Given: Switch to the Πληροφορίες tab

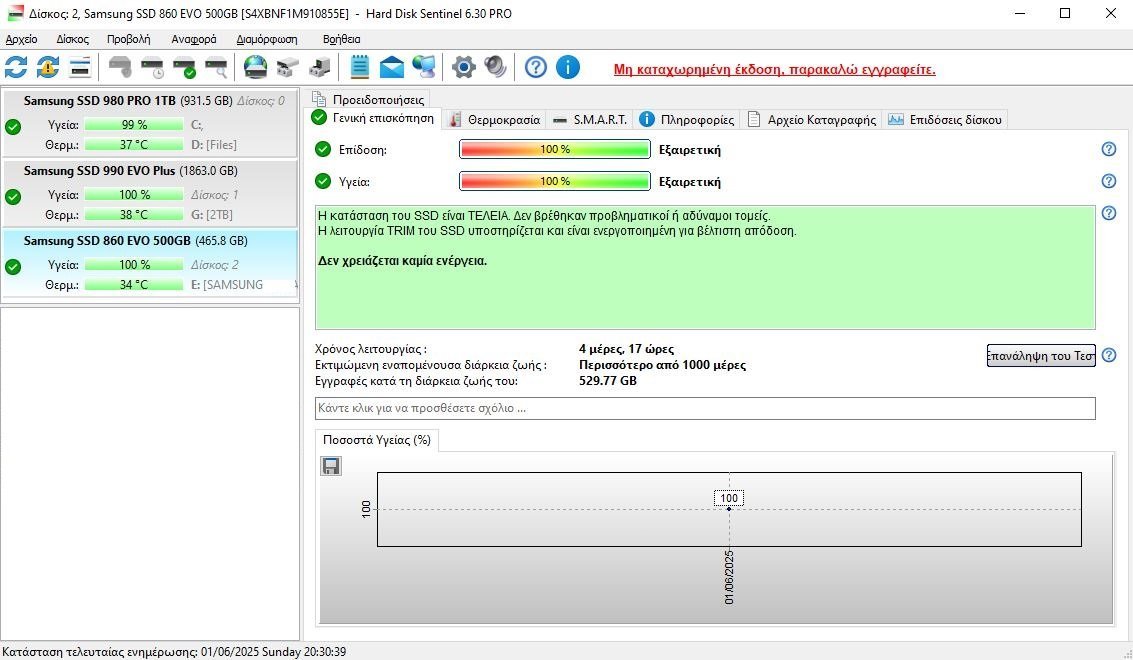Looking at the screenshot, I should pos(687,120).
